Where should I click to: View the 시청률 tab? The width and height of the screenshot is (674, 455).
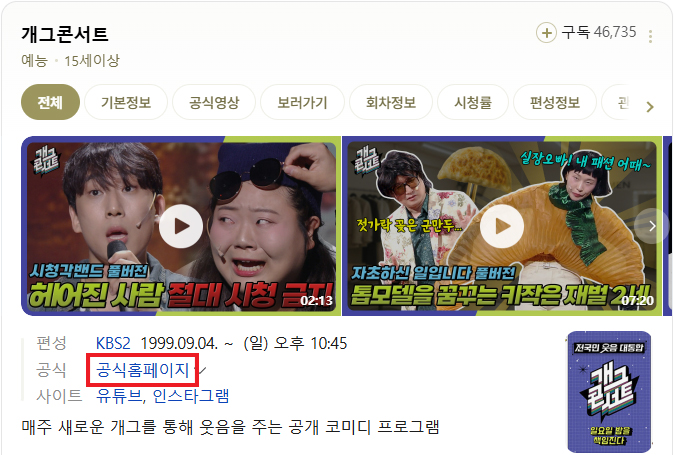click(x=473, y=102)
